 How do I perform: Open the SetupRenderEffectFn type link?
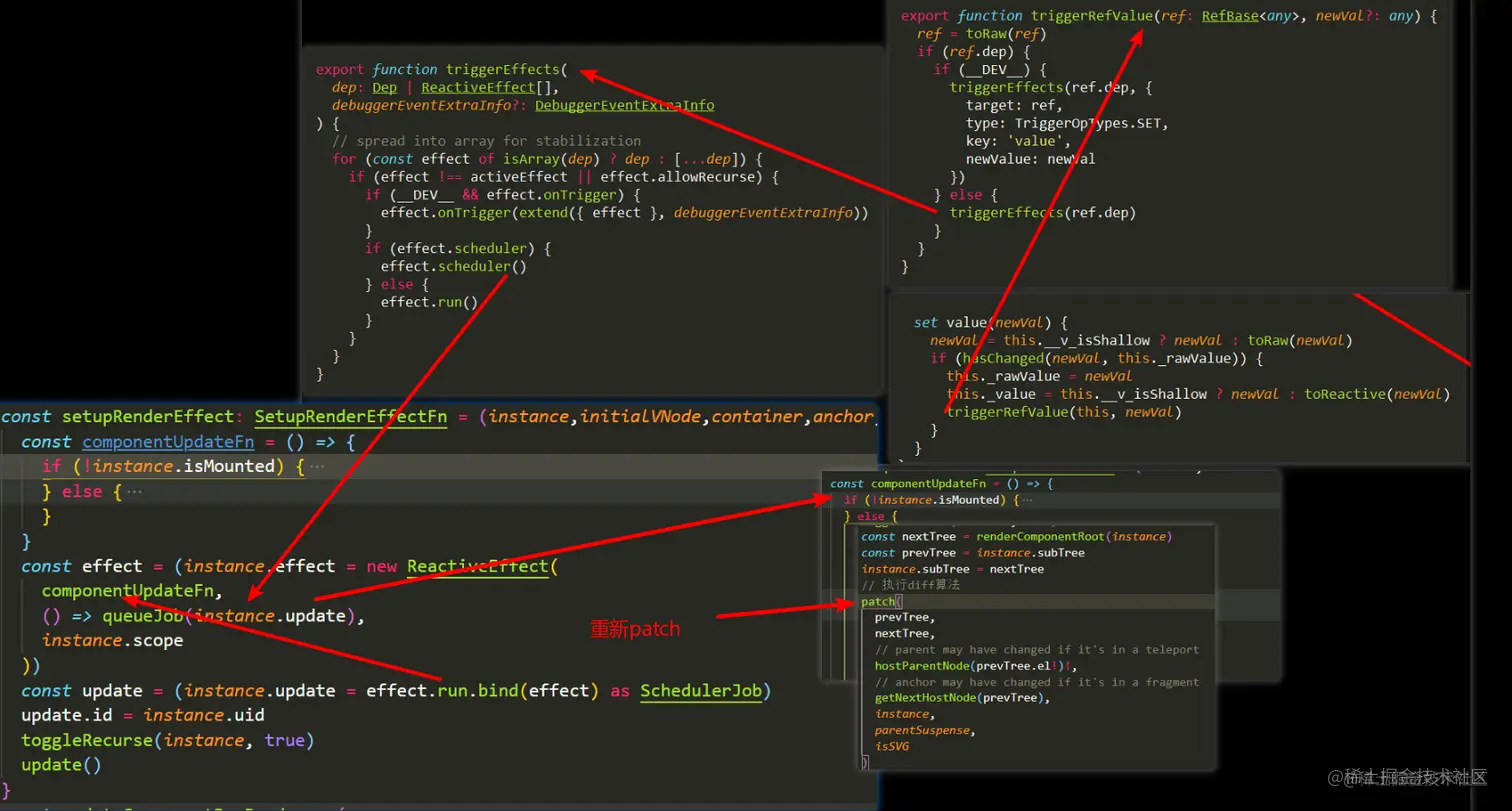350,417
